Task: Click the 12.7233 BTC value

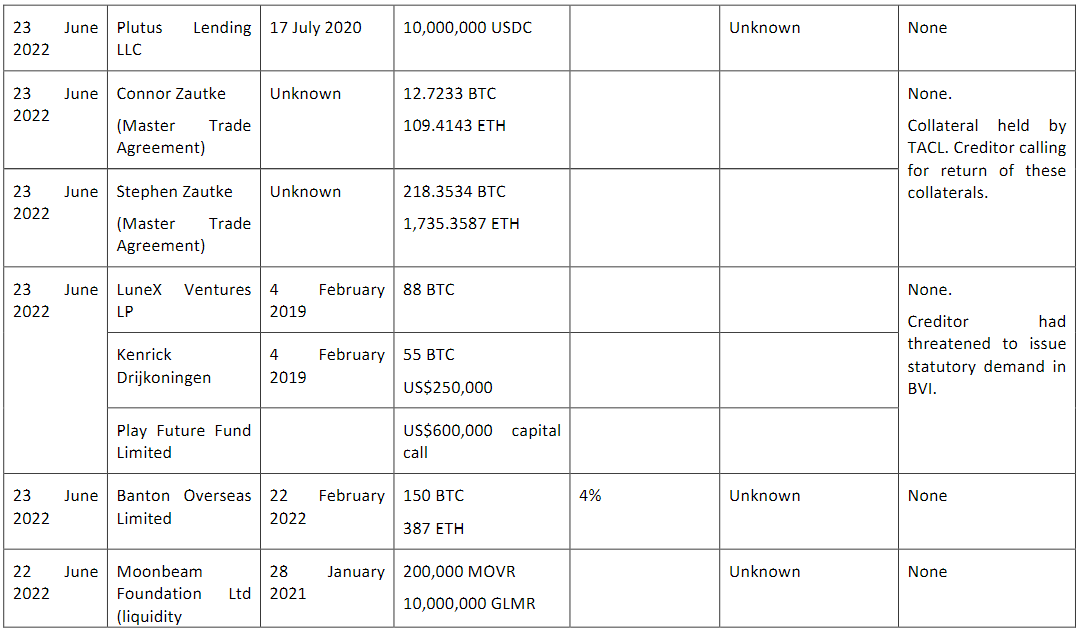Action: pyautogui.click(x=449, y=94)
